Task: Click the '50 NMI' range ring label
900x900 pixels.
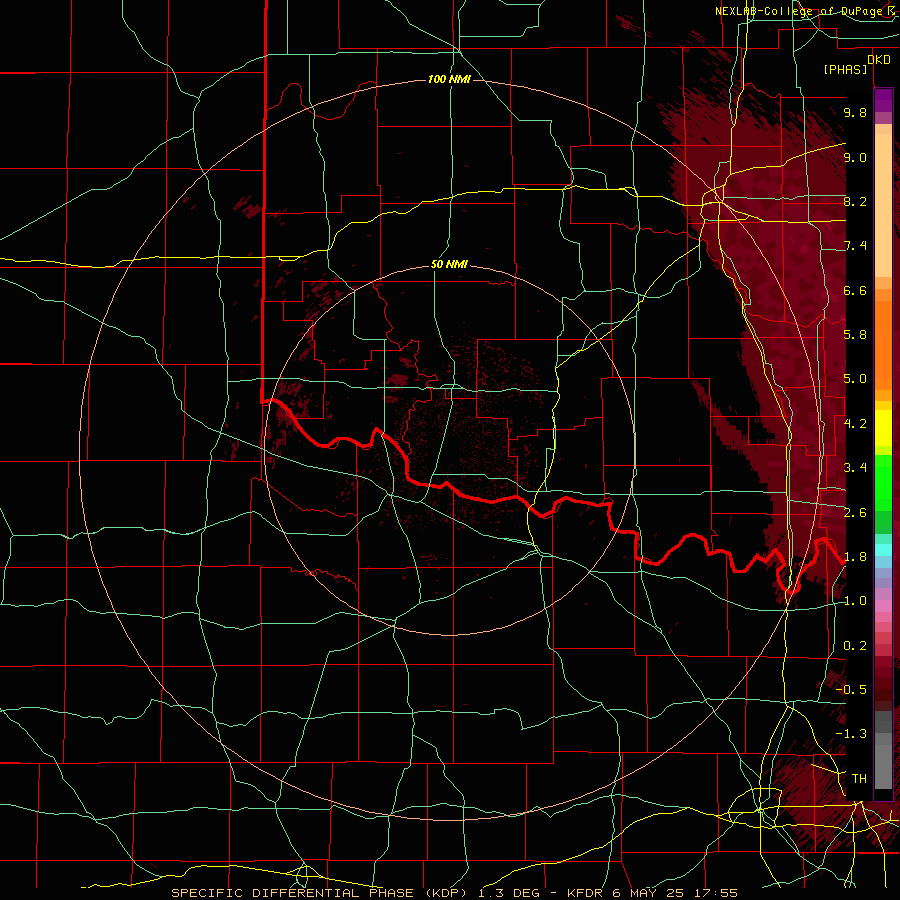Action: (449, 265)
